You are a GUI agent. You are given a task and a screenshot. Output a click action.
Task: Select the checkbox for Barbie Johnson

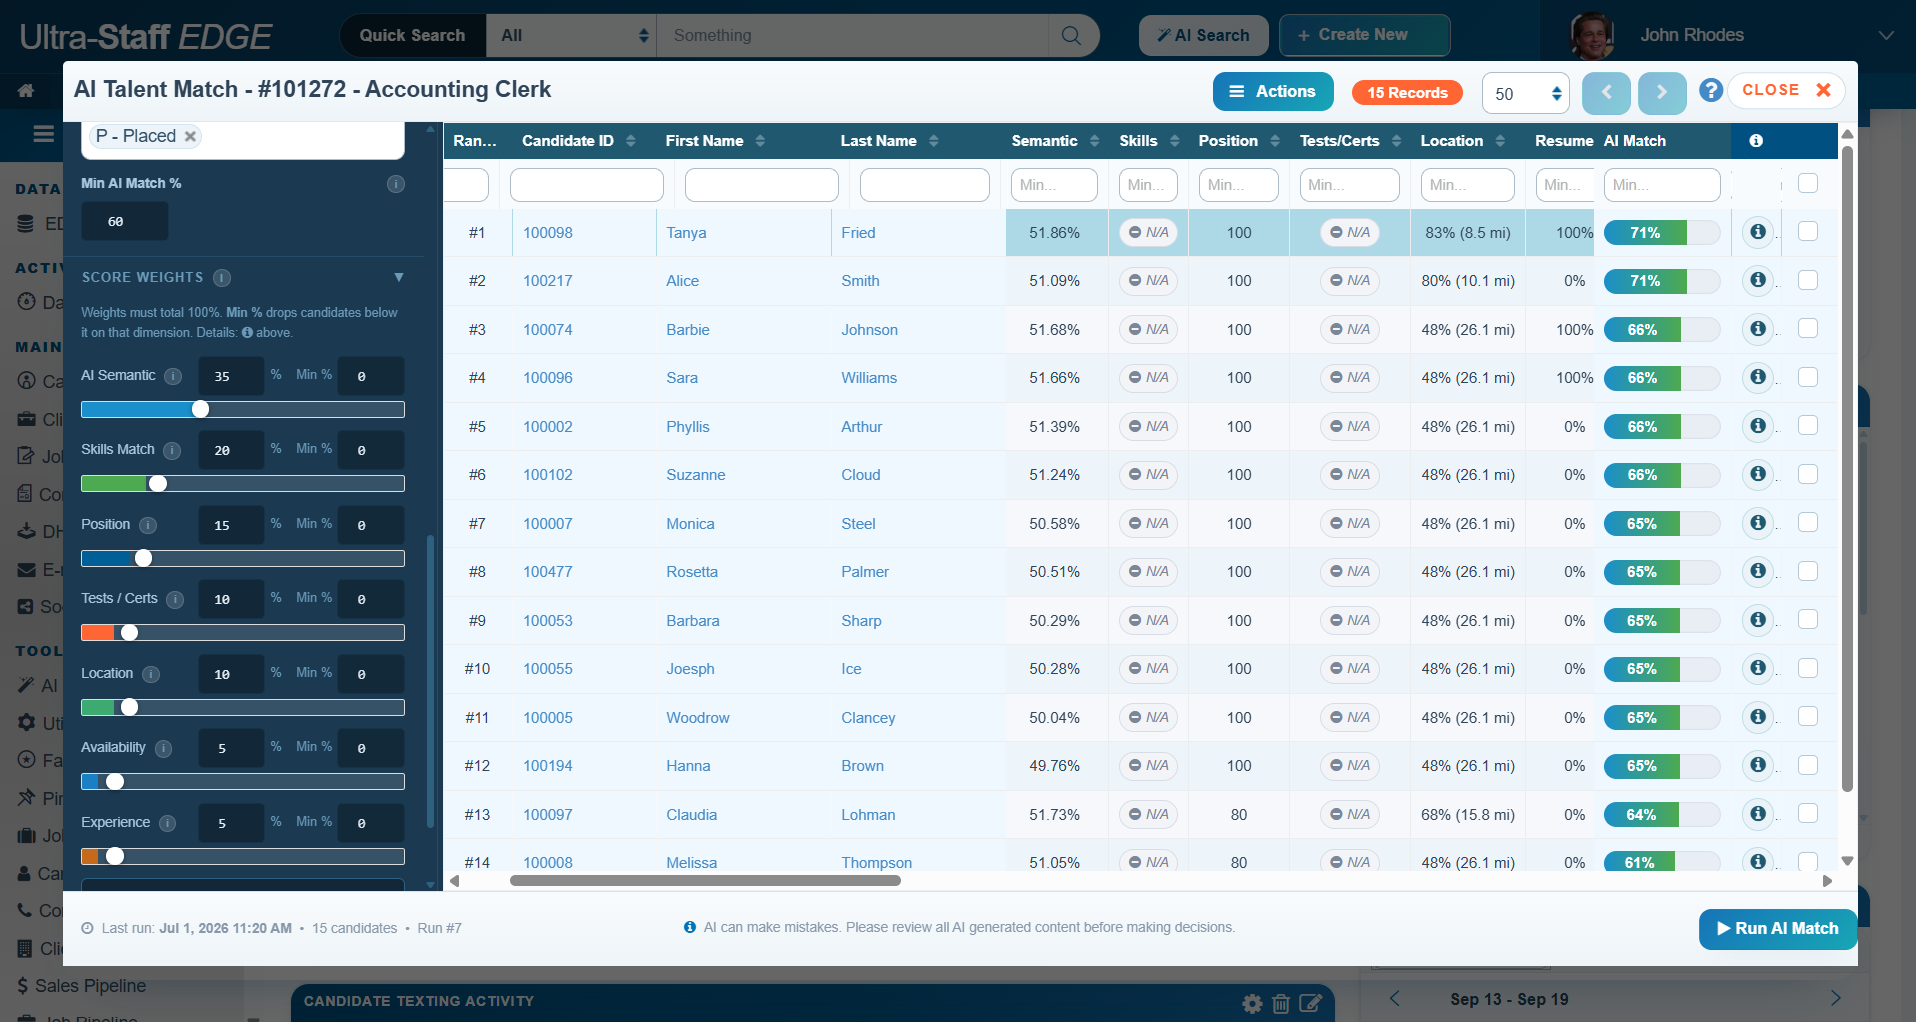click(x=1808, y=328)
